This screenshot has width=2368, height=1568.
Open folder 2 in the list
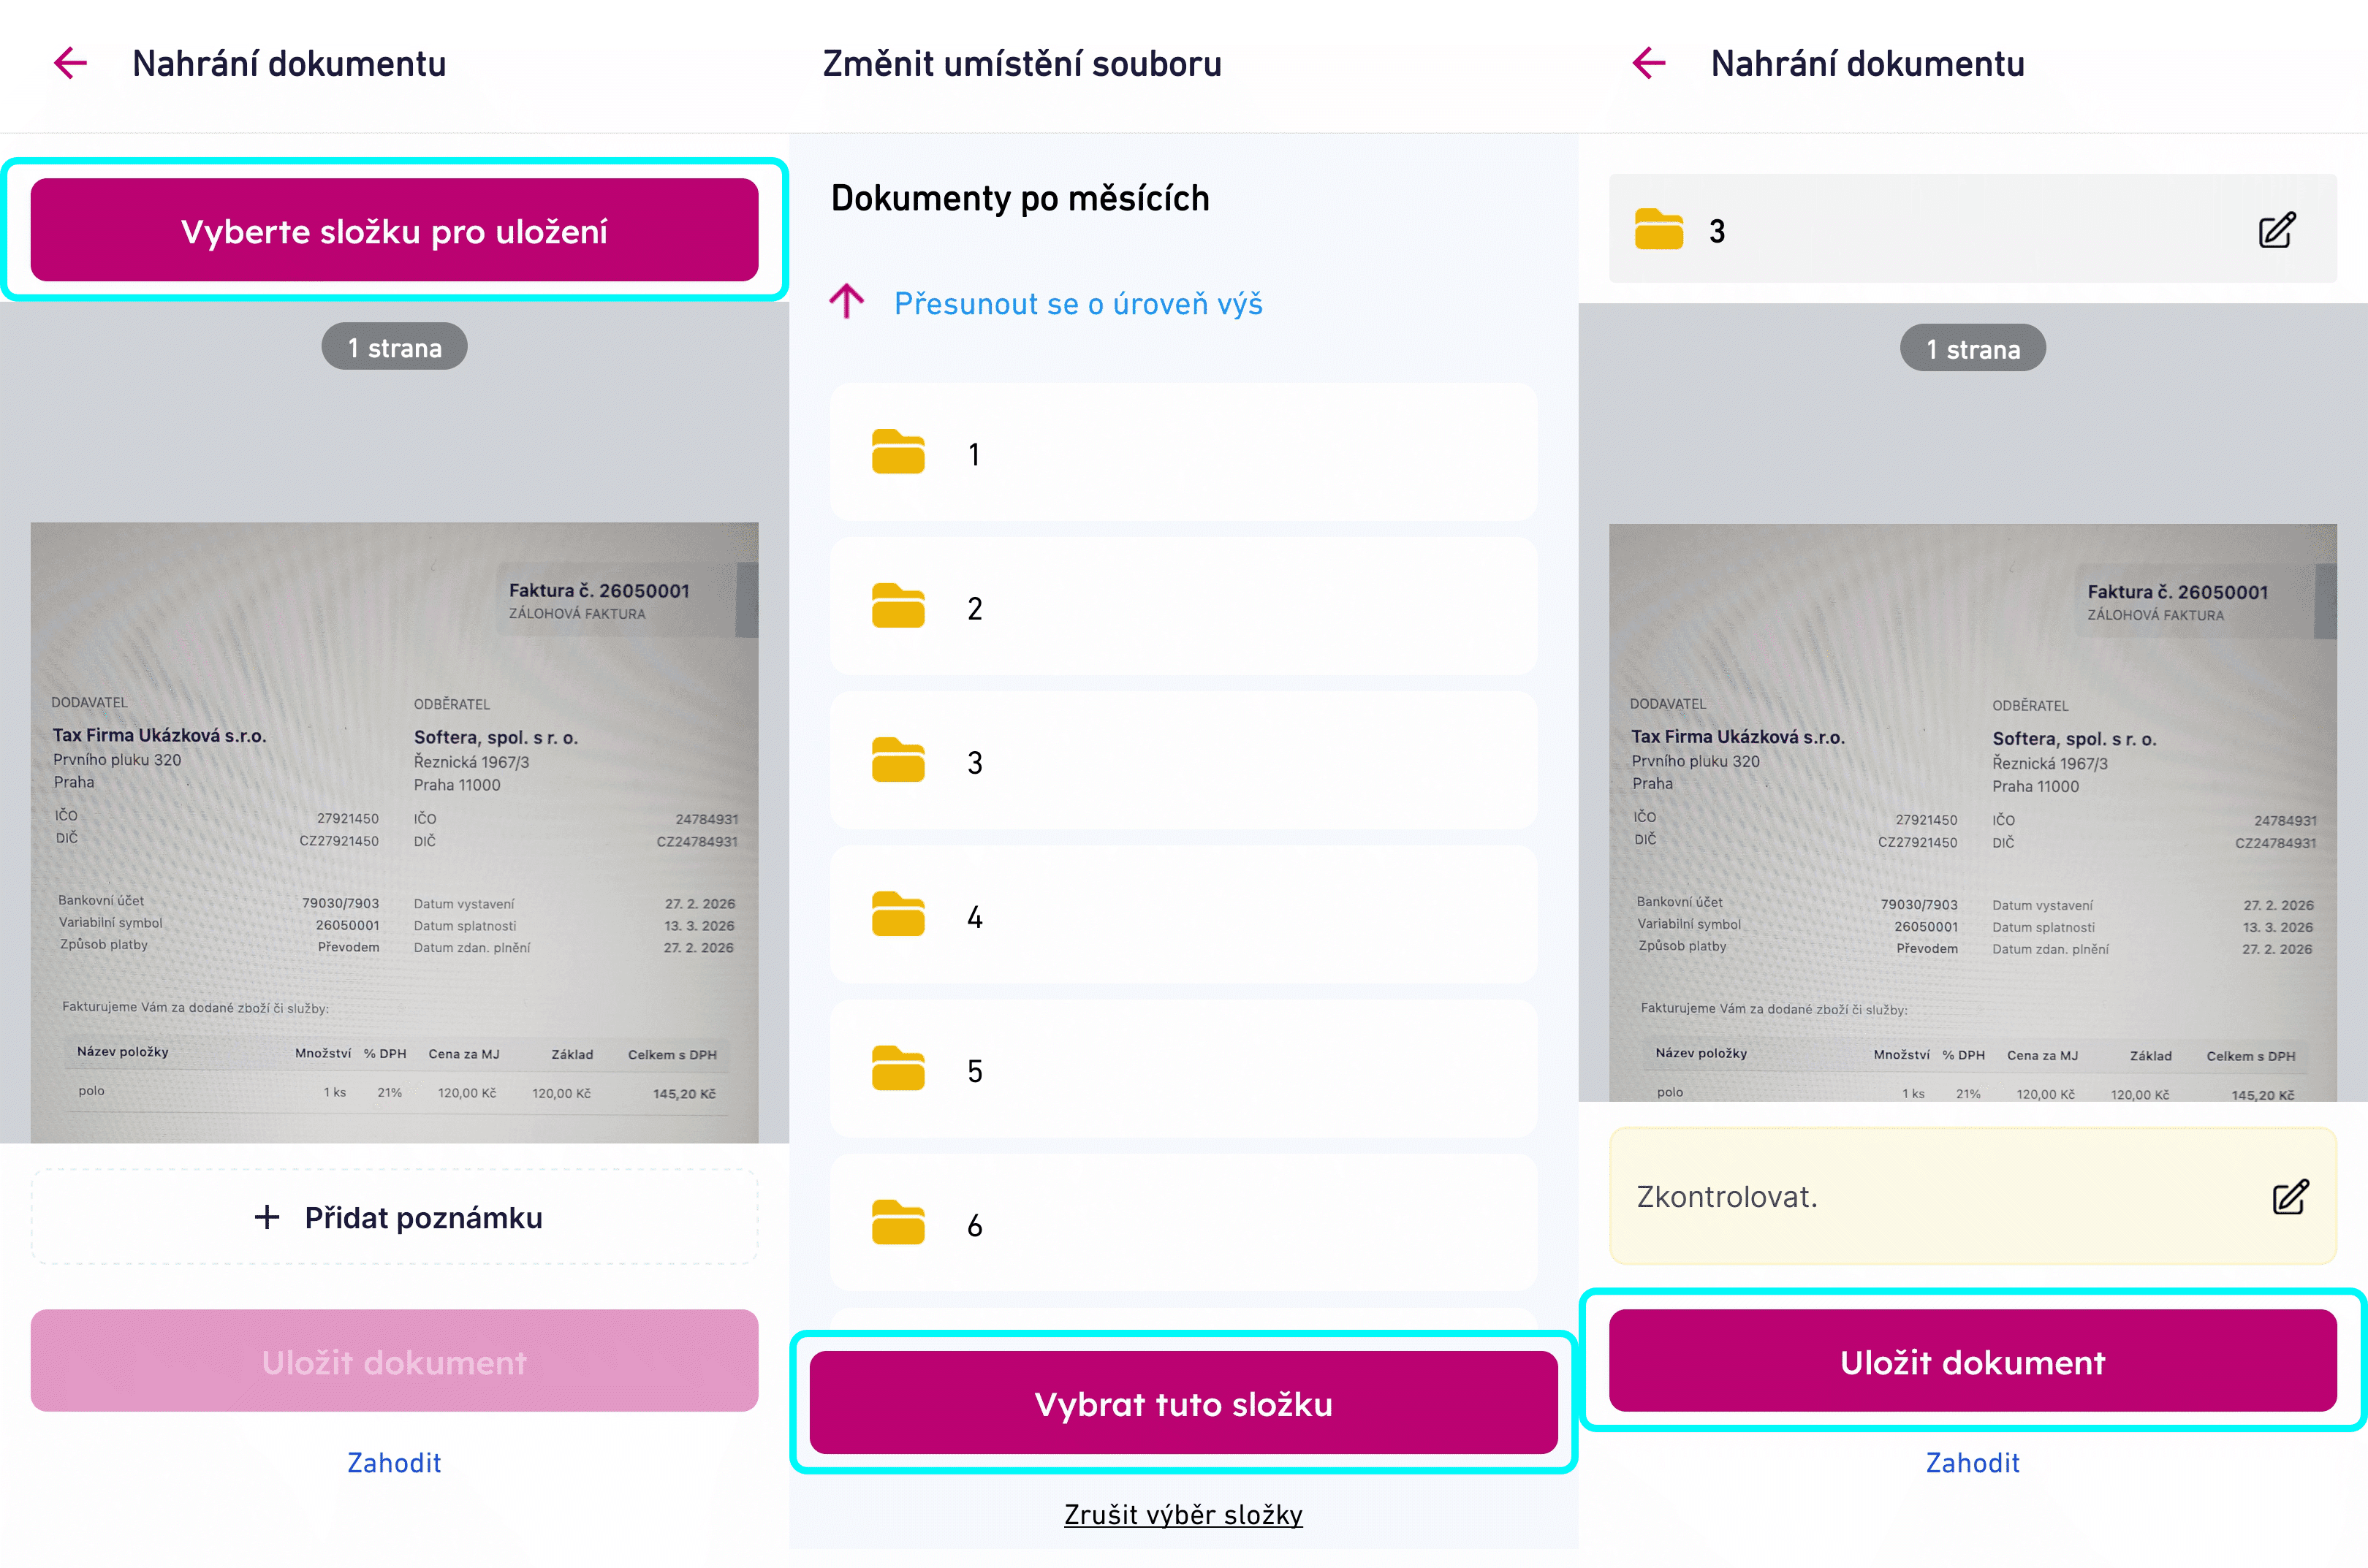coord(1182,607)
